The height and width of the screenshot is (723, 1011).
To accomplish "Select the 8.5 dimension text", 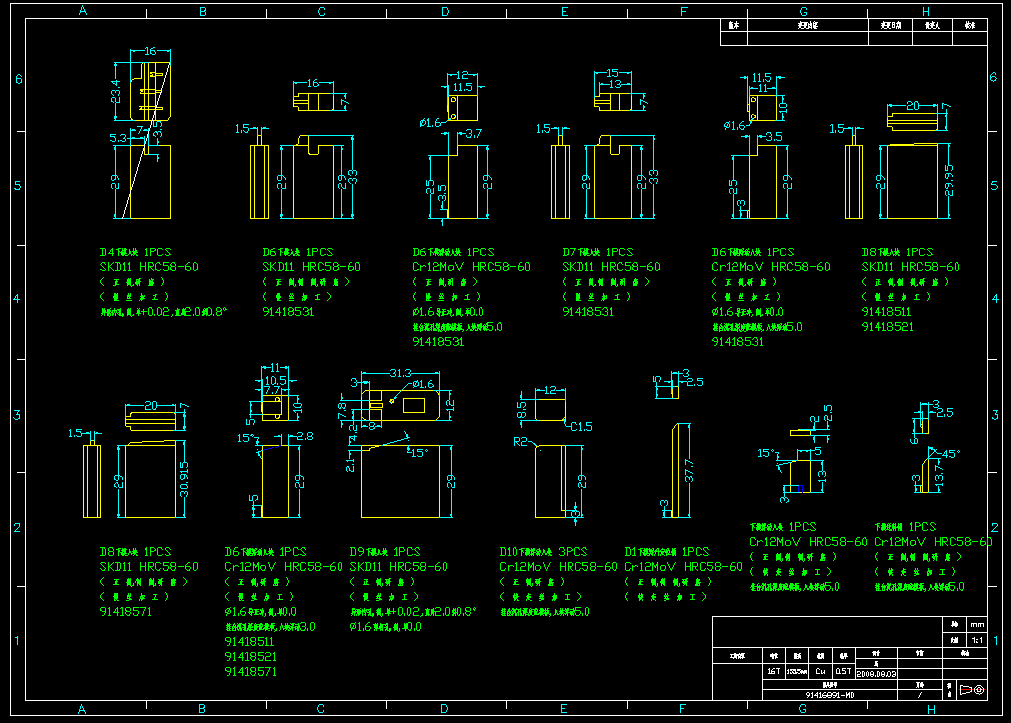I will [522, 410].
